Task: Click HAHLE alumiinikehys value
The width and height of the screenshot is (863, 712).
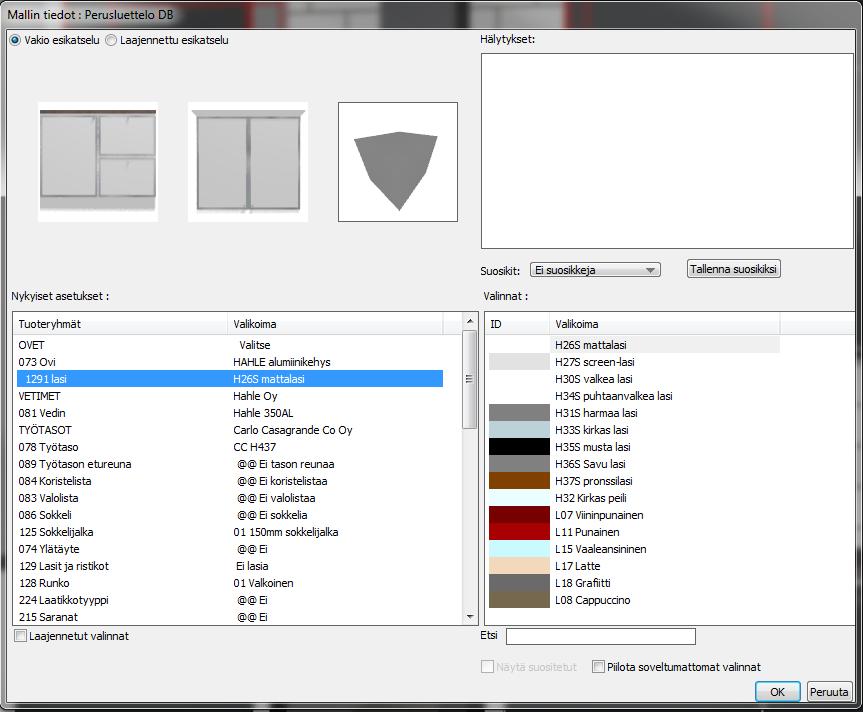Action: [x=282, y=362]
